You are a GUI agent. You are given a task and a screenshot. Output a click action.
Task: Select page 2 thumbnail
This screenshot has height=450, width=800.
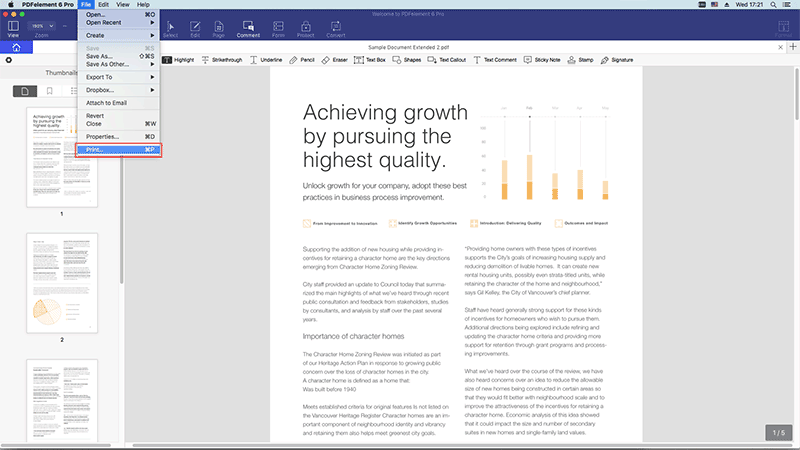(62, 283)
